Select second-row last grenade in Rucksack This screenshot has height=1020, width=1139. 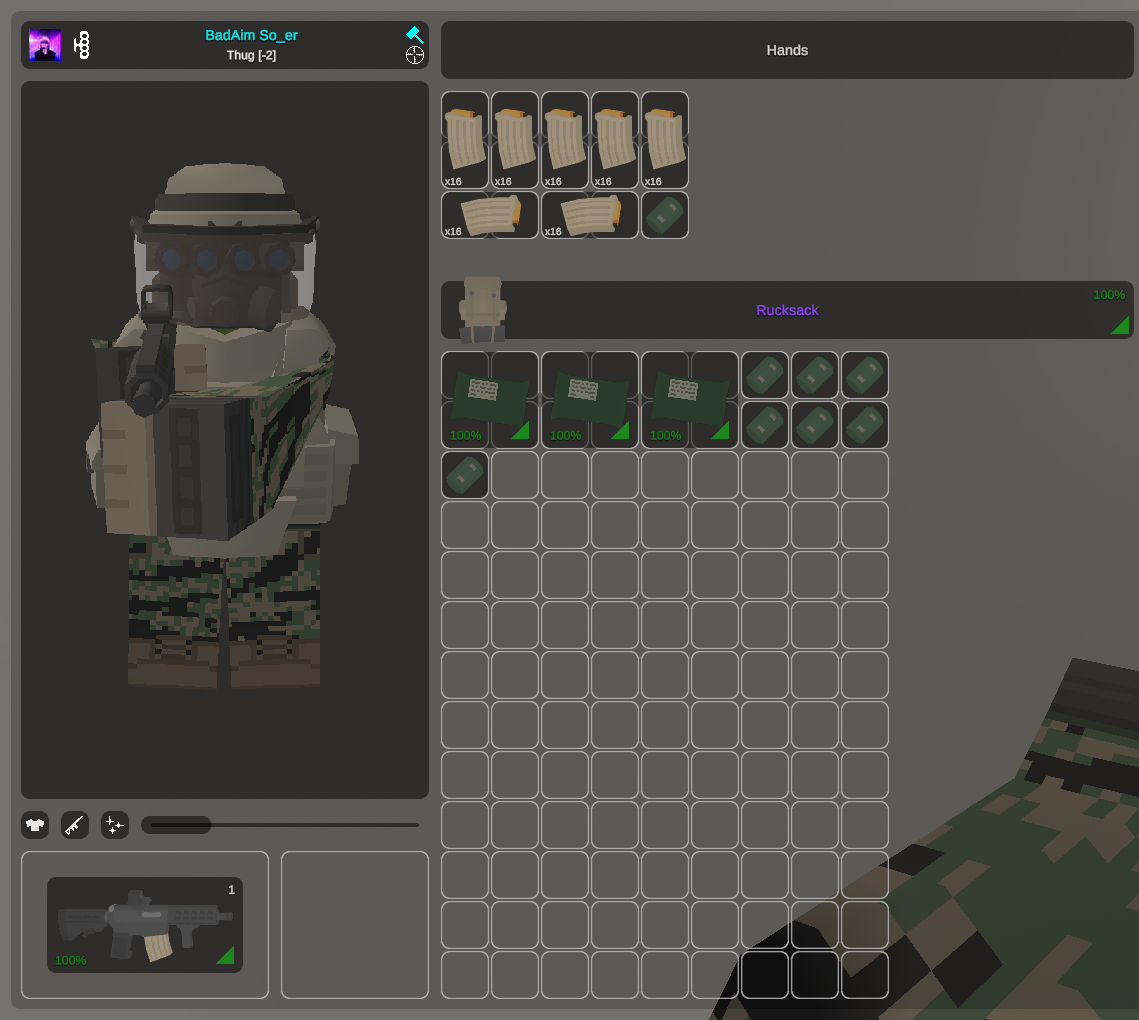point(865,425)
